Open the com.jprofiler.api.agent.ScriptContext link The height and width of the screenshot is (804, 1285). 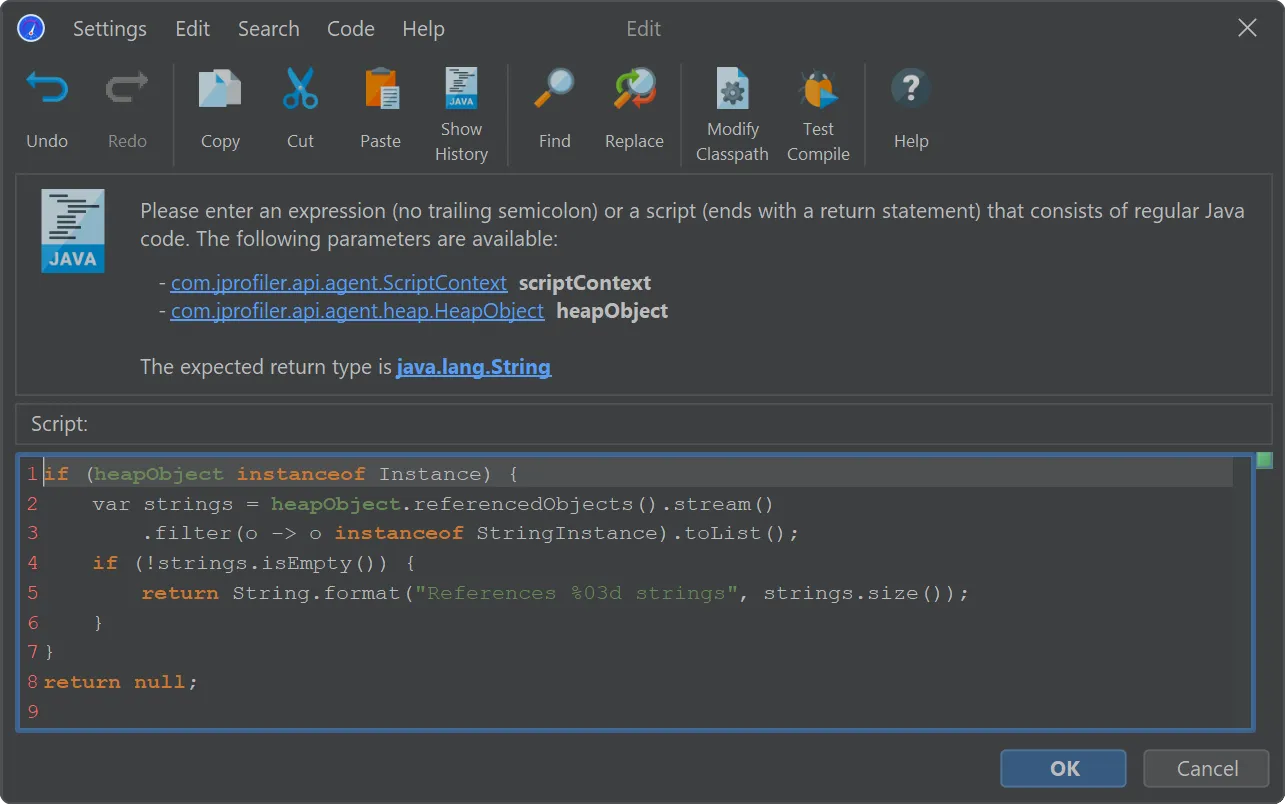tap(339, 283)
